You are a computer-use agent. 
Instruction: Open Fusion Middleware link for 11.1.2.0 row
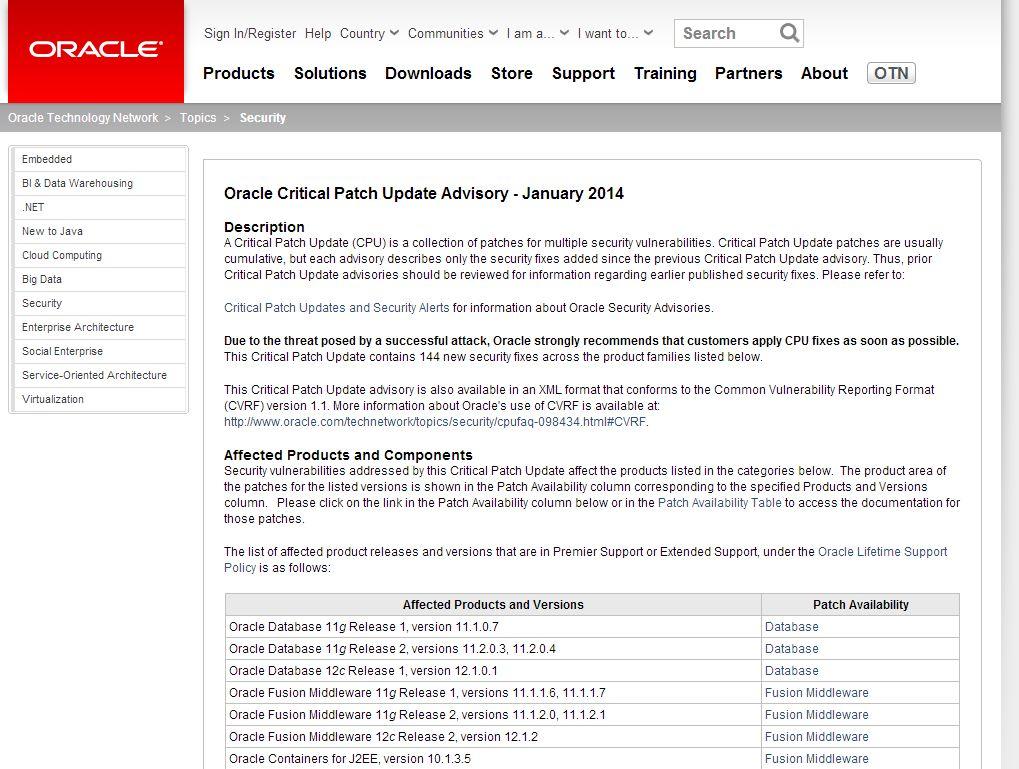click(x=816, y=715)
